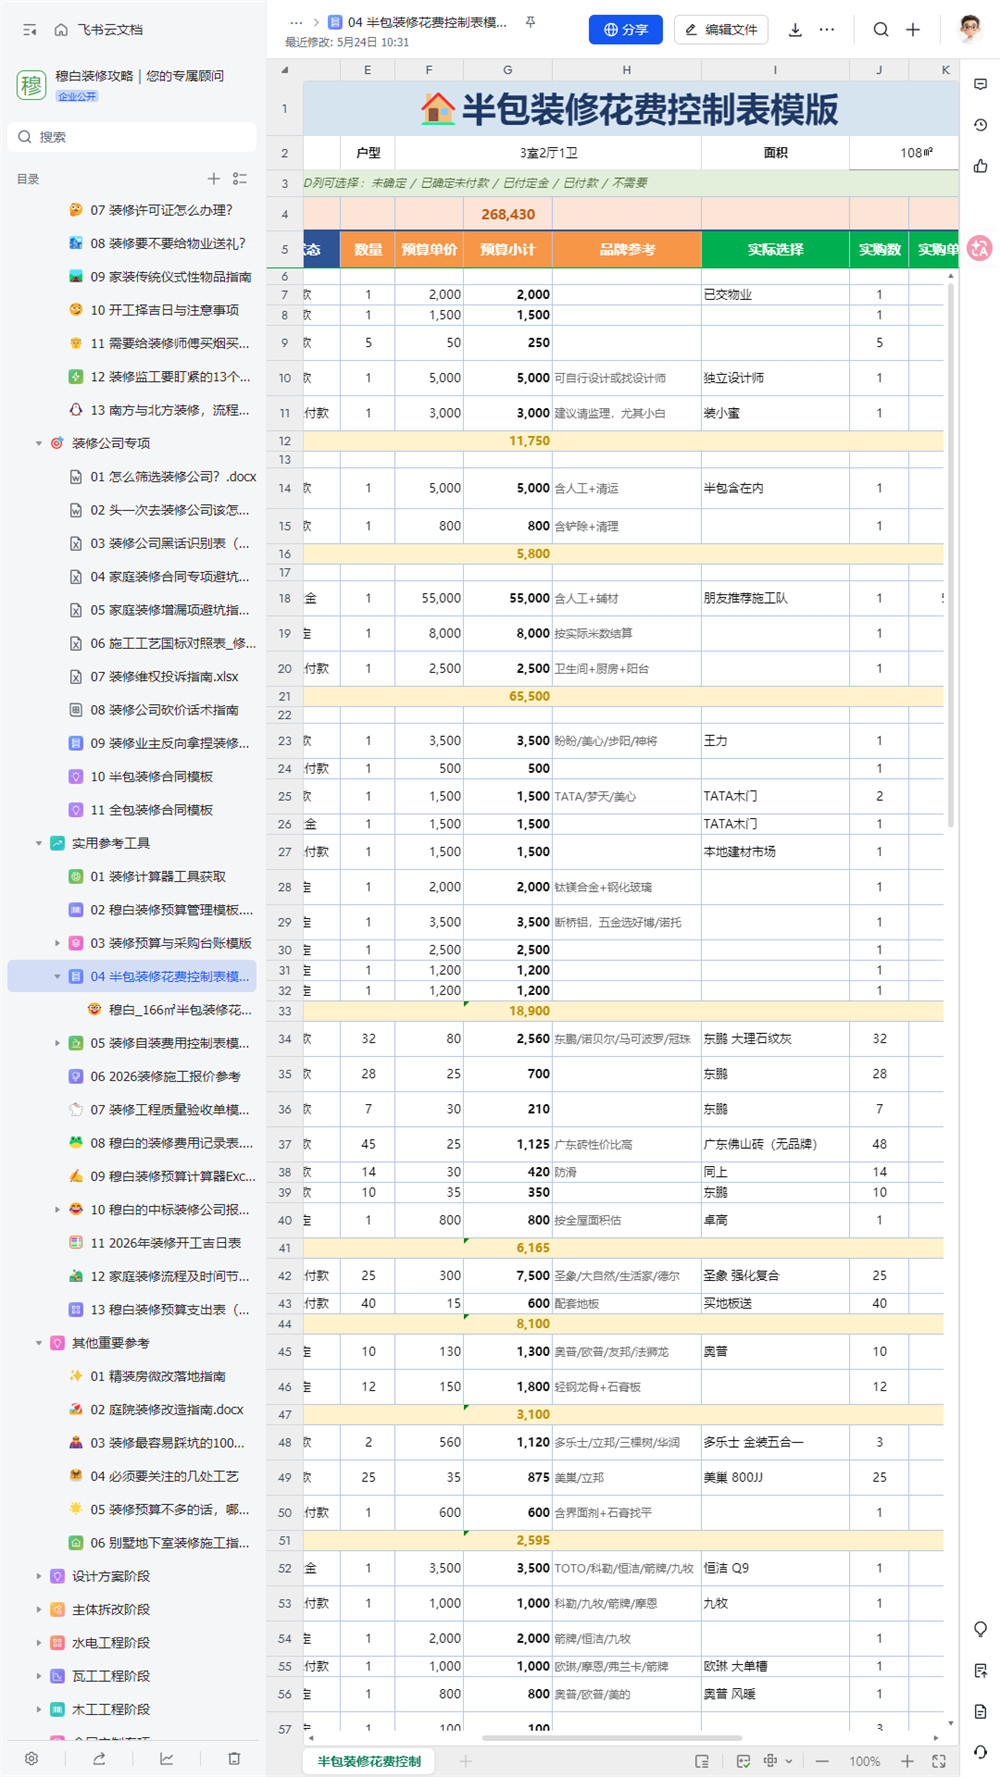Image resolution: width=1000 pixels, height=1777 pixels.
Task: Click the 企业公开 badge
Action: point(78,96)
